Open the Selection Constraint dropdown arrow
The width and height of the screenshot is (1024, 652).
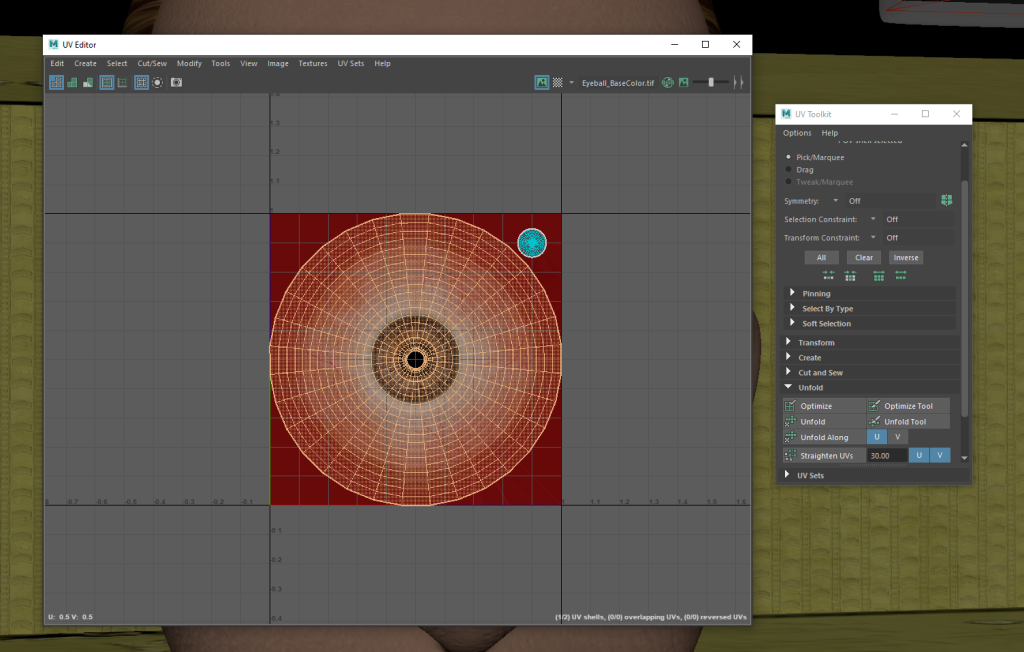coord(873,219)
